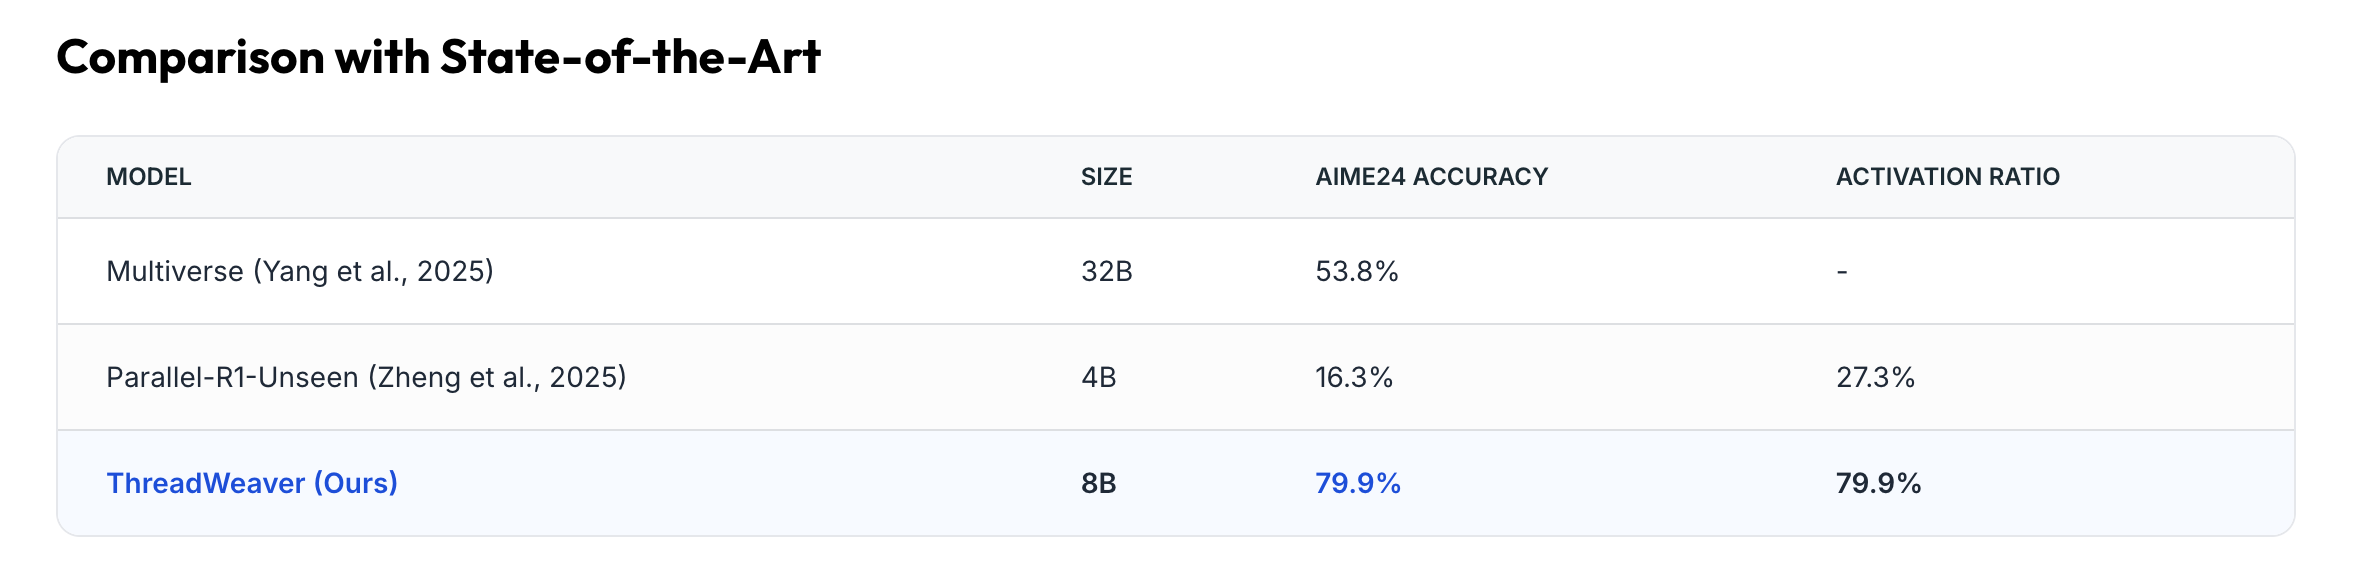Select the bold 8B size cell
Image resolution: width=2374 pixels, height=584 pixels.
(x=1098, y=483)
